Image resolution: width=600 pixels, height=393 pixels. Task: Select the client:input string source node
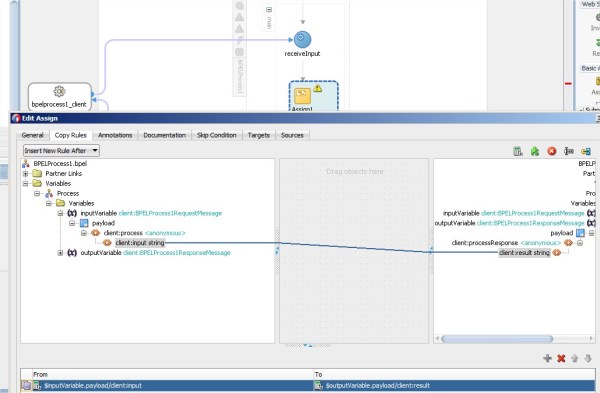tap(140, 243)
